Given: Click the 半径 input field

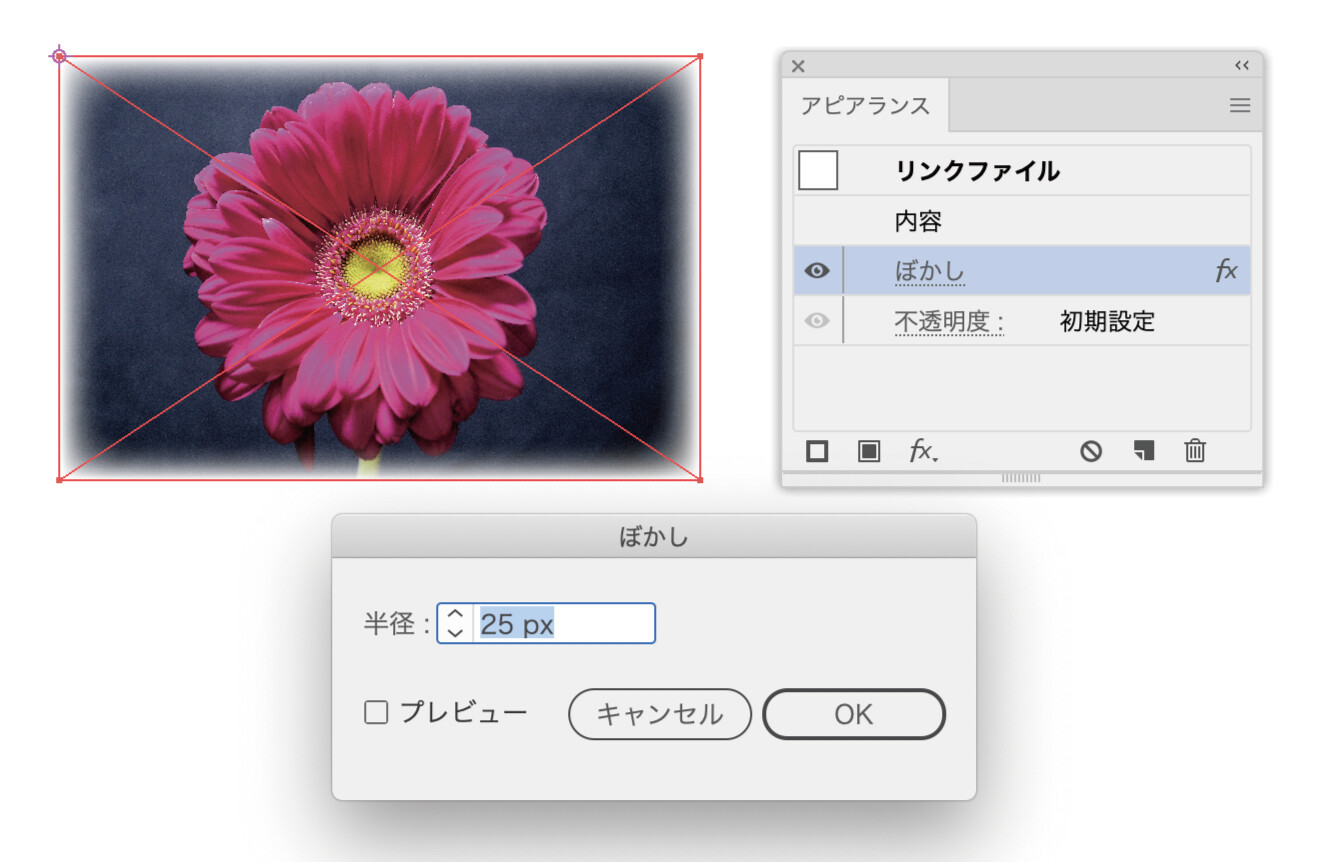Looking at the screenshot, I should 564,624.
